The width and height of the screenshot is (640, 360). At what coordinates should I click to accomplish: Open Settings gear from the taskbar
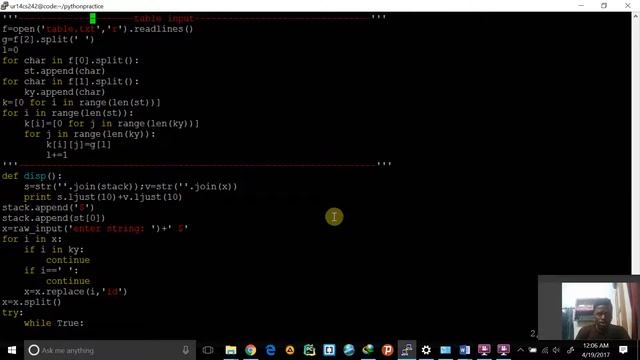pyautogui.click(x=426, y=350)
